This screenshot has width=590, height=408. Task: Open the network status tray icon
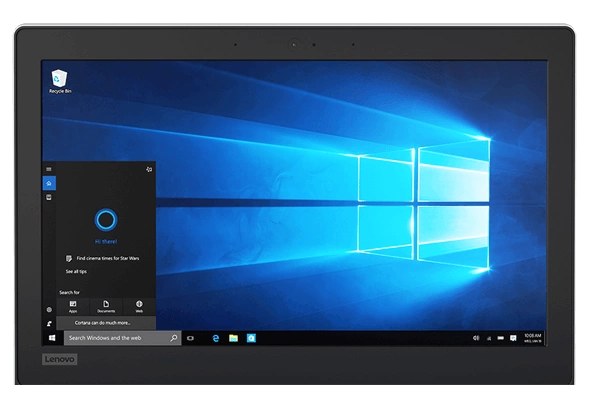point(489,338)
